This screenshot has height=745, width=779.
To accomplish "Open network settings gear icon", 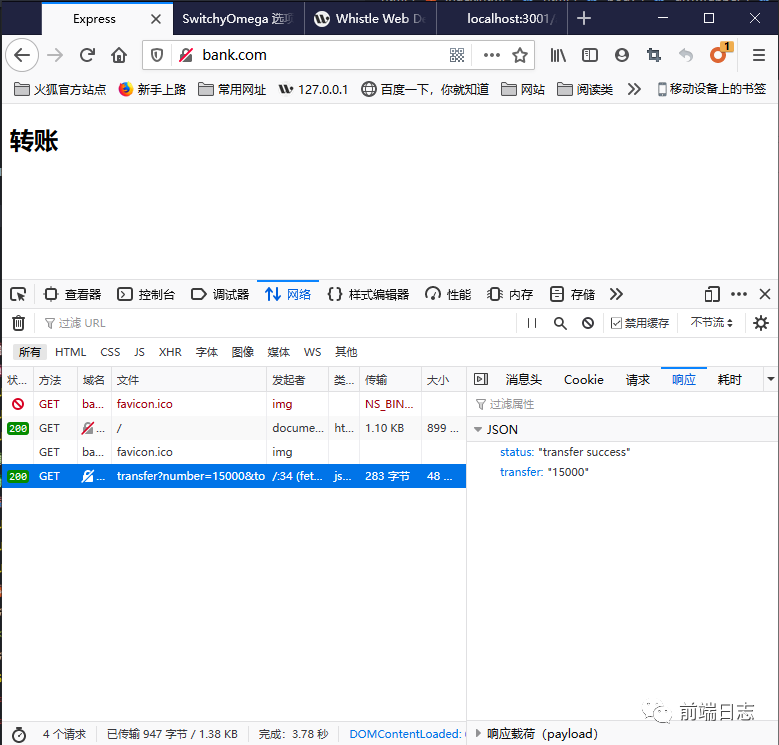I will (x=761, y=323).
